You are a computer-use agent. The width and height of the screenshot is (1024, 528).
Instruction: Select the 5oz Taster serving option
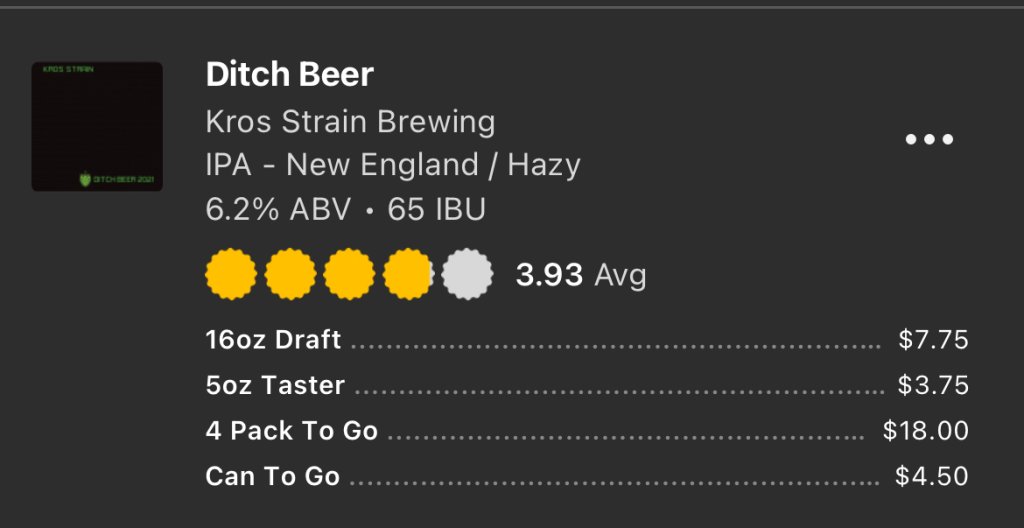[x=275, y=385]
